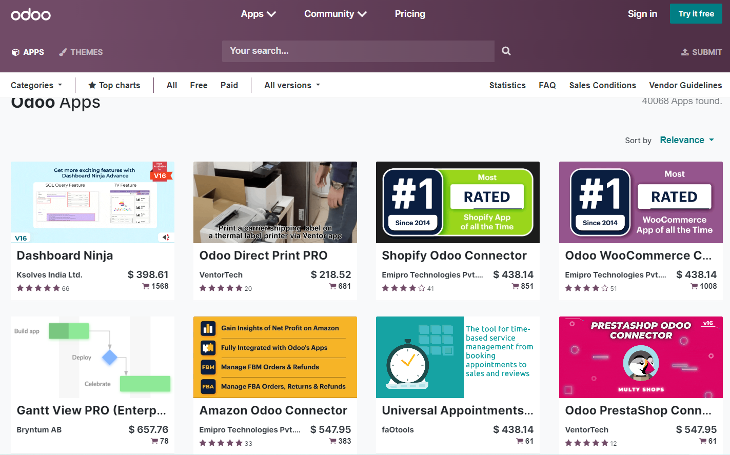Open the Apps dropdown in top navigation
This screenshot has width=730, height=455.
coord(258,14)
